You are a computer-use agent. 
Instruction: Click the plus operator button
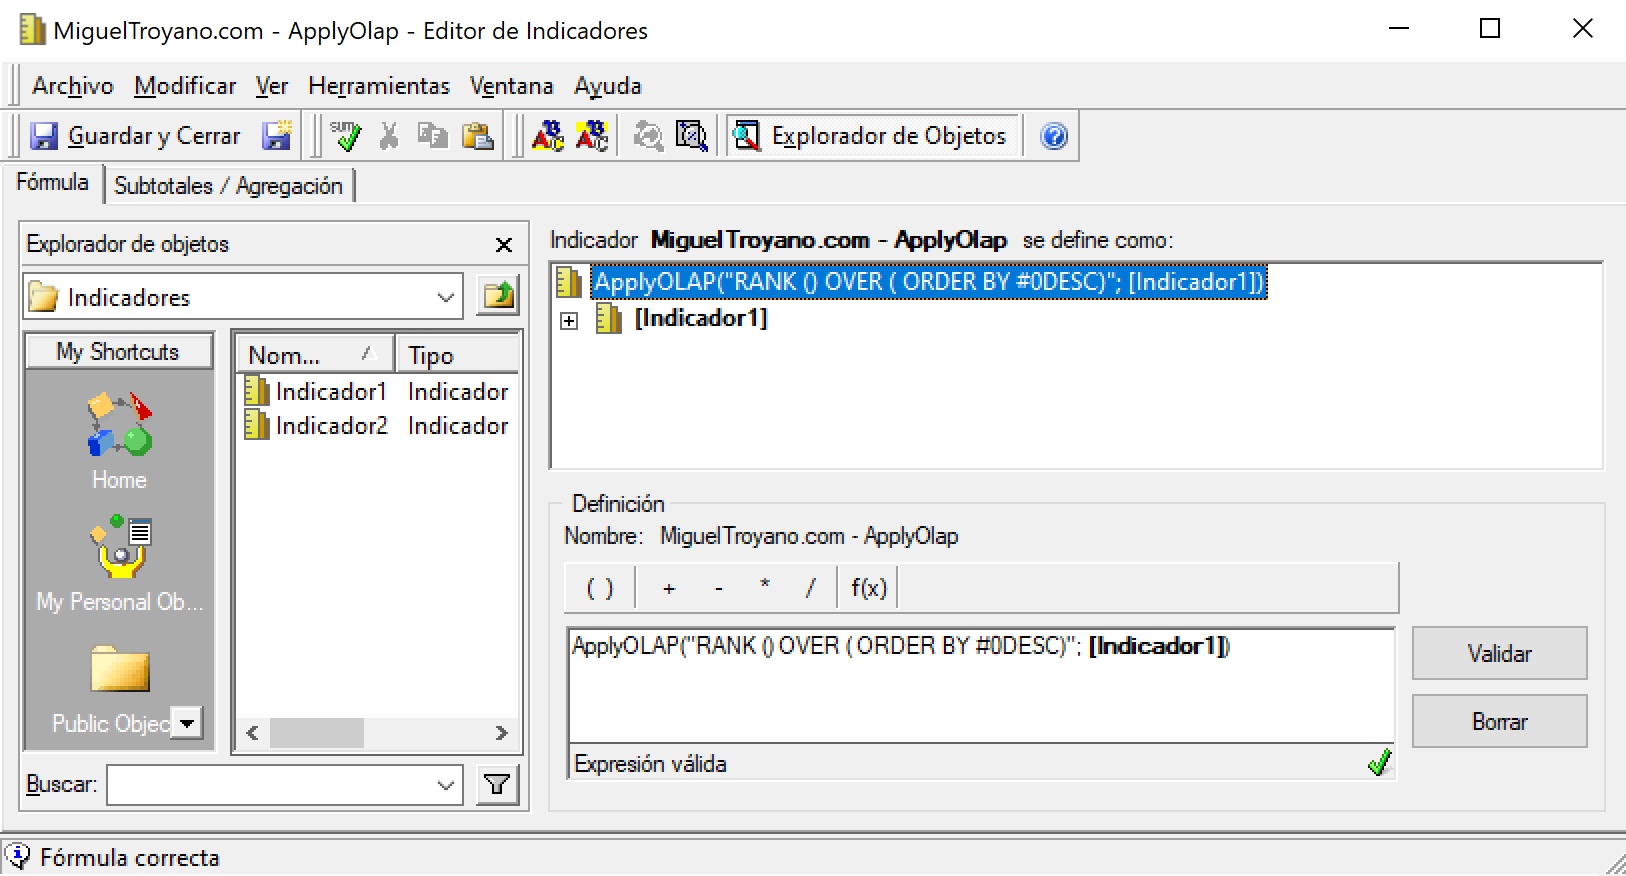[x=669, y=588]
